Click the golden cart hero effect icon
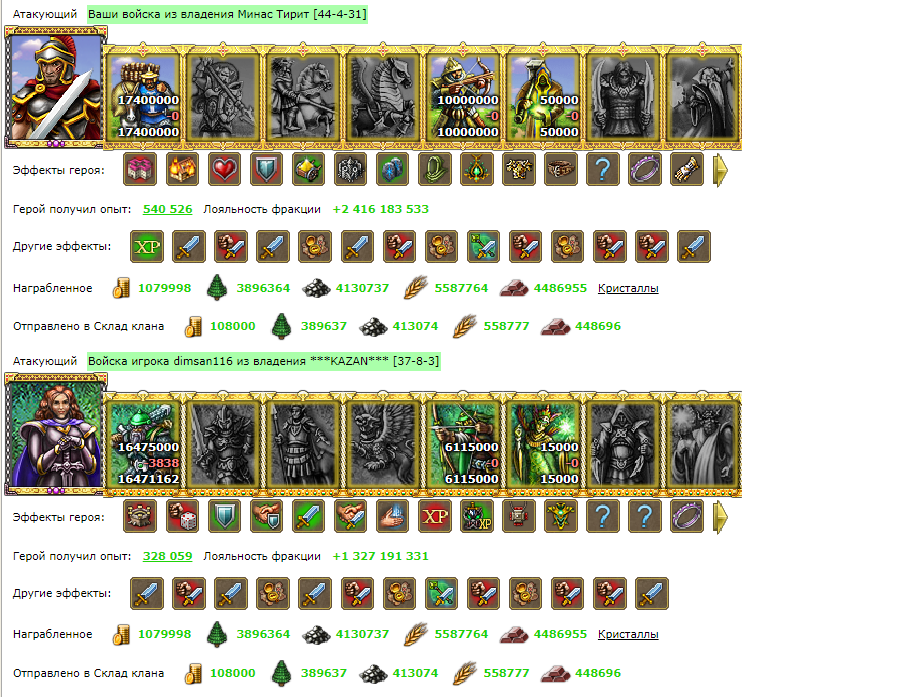897x697 pixels. 309,169
